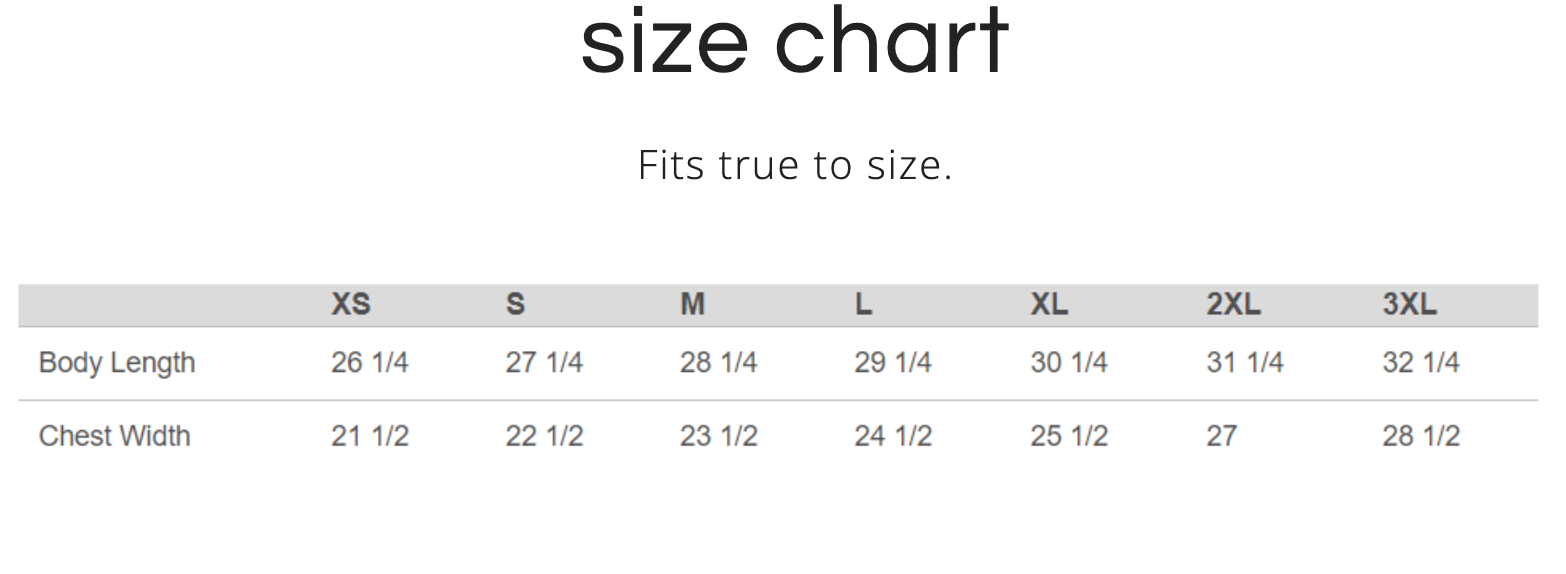Click the M body length value 28 1/4
Viewport: 1566px width, 574px height.
pyautogui.click(x=718, y=363)
